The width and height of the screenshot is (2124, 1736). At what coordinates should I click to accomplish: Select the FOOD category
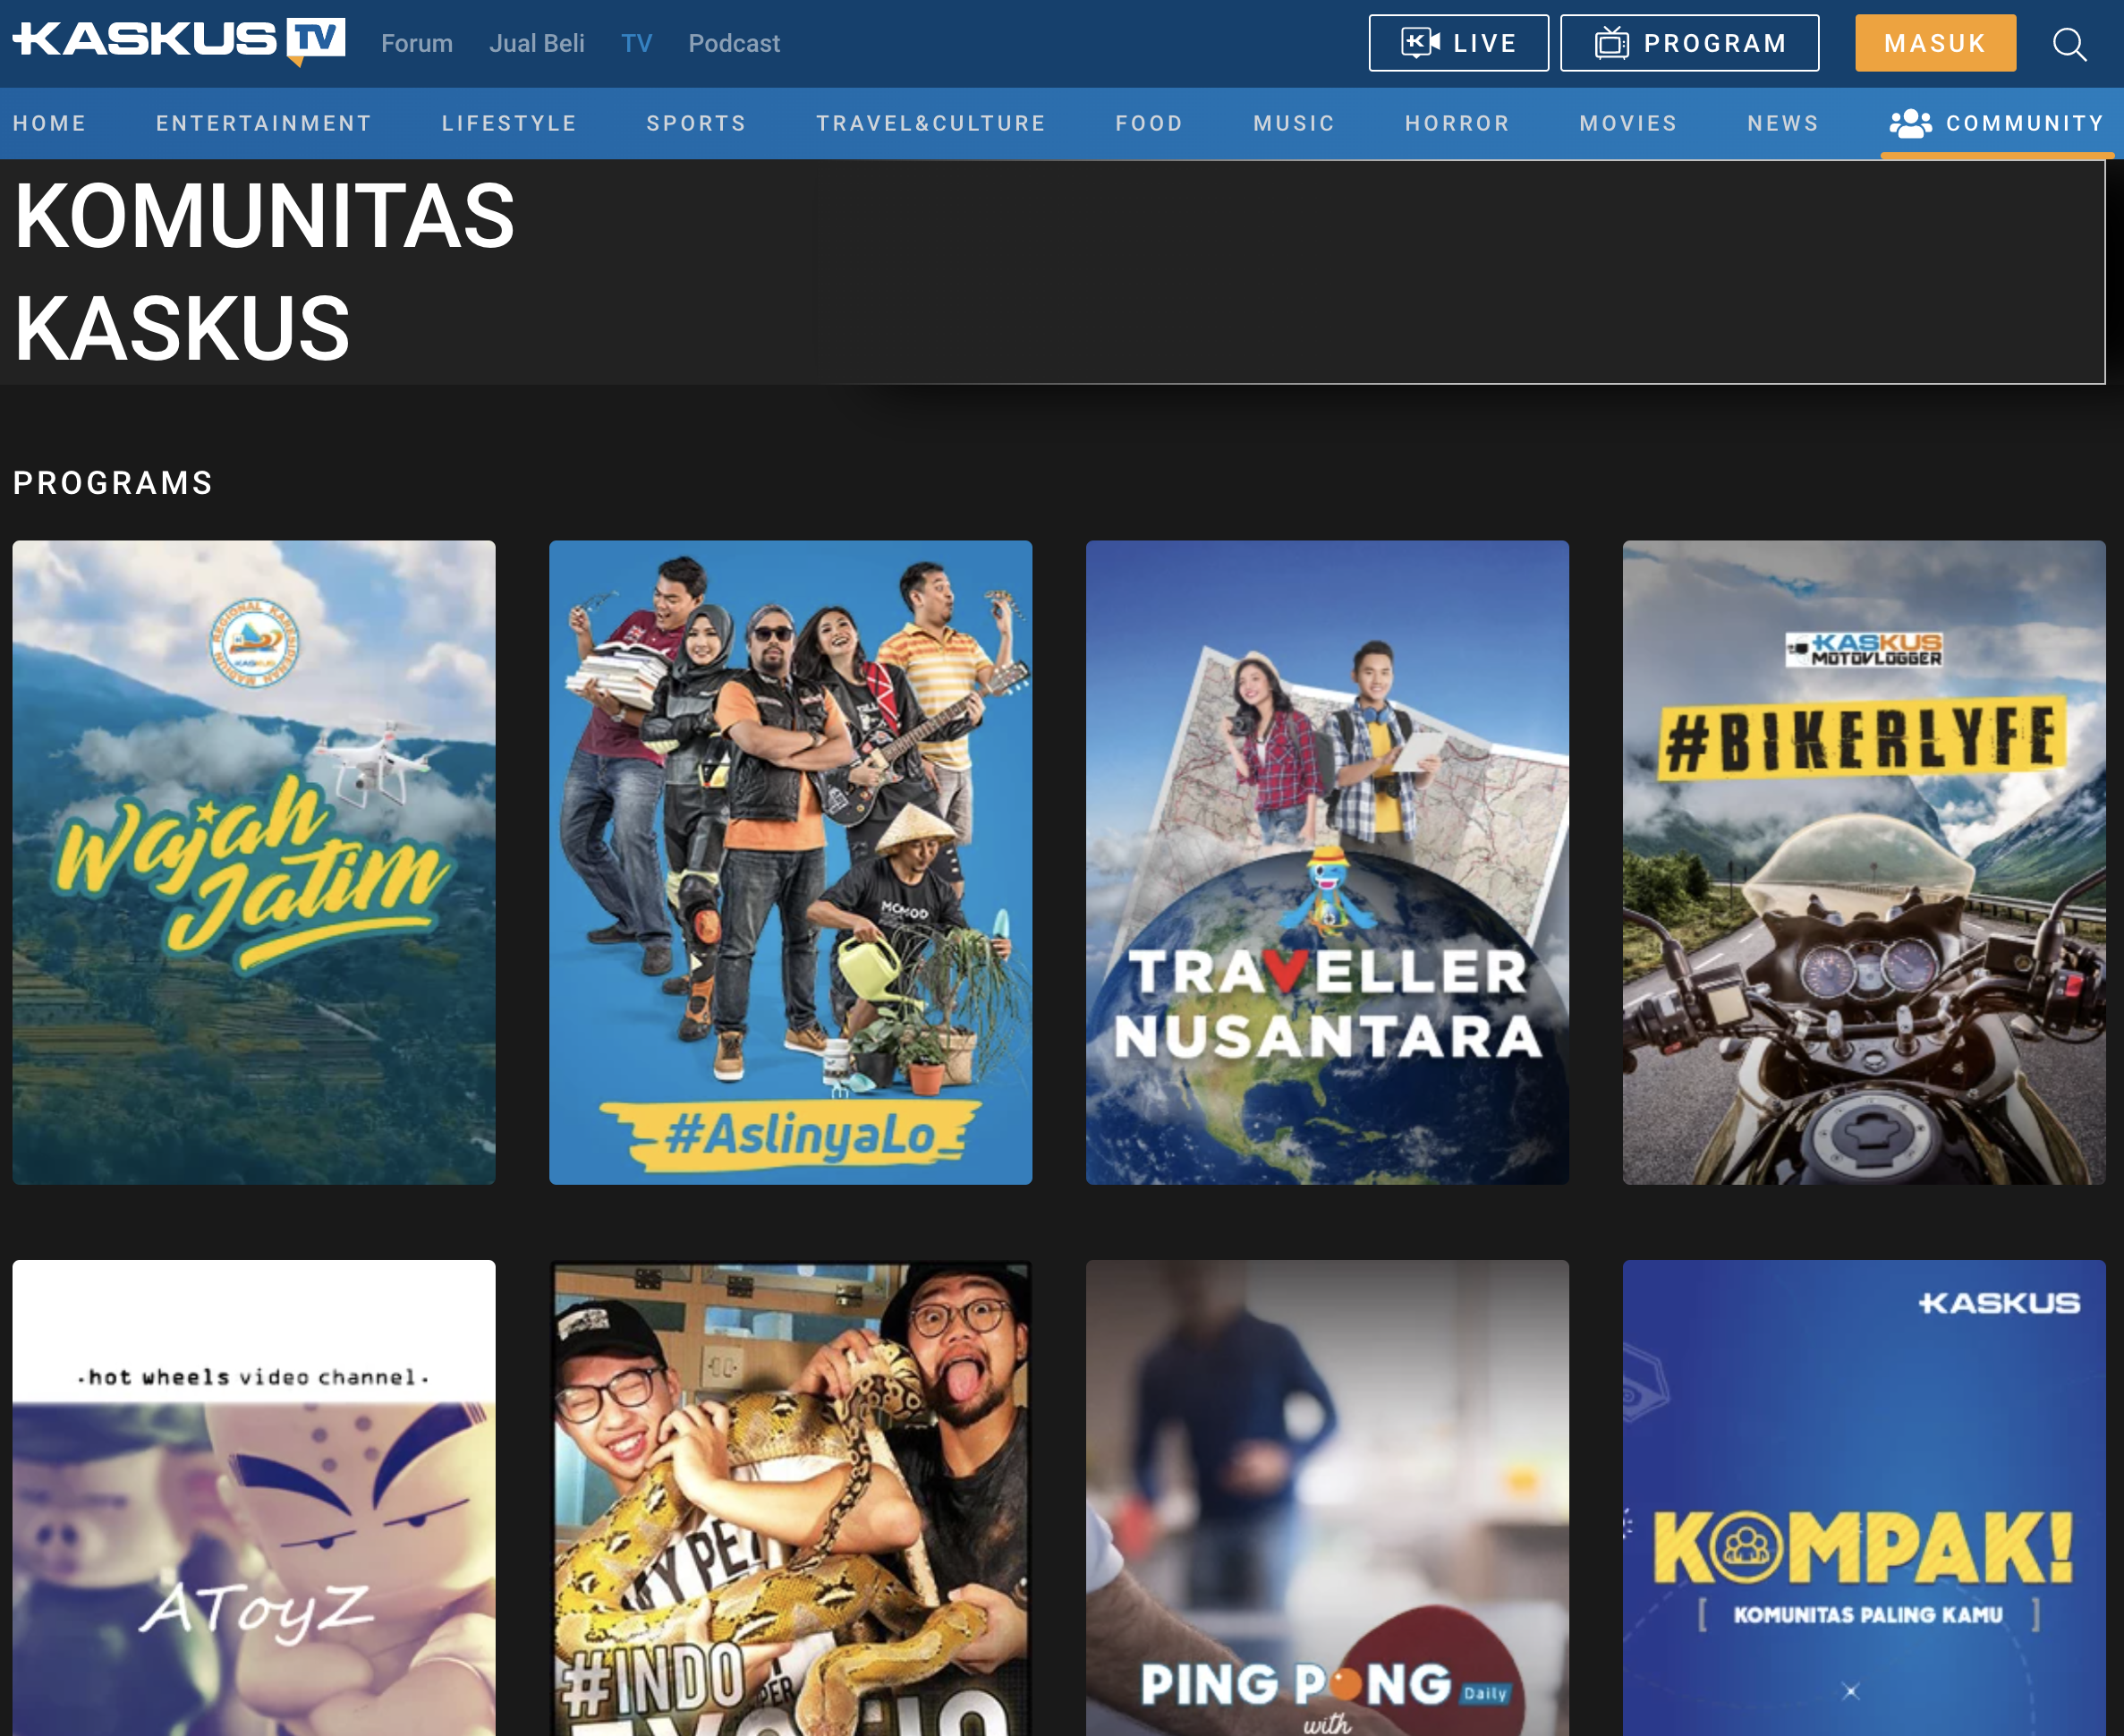tap(1150, 123)
